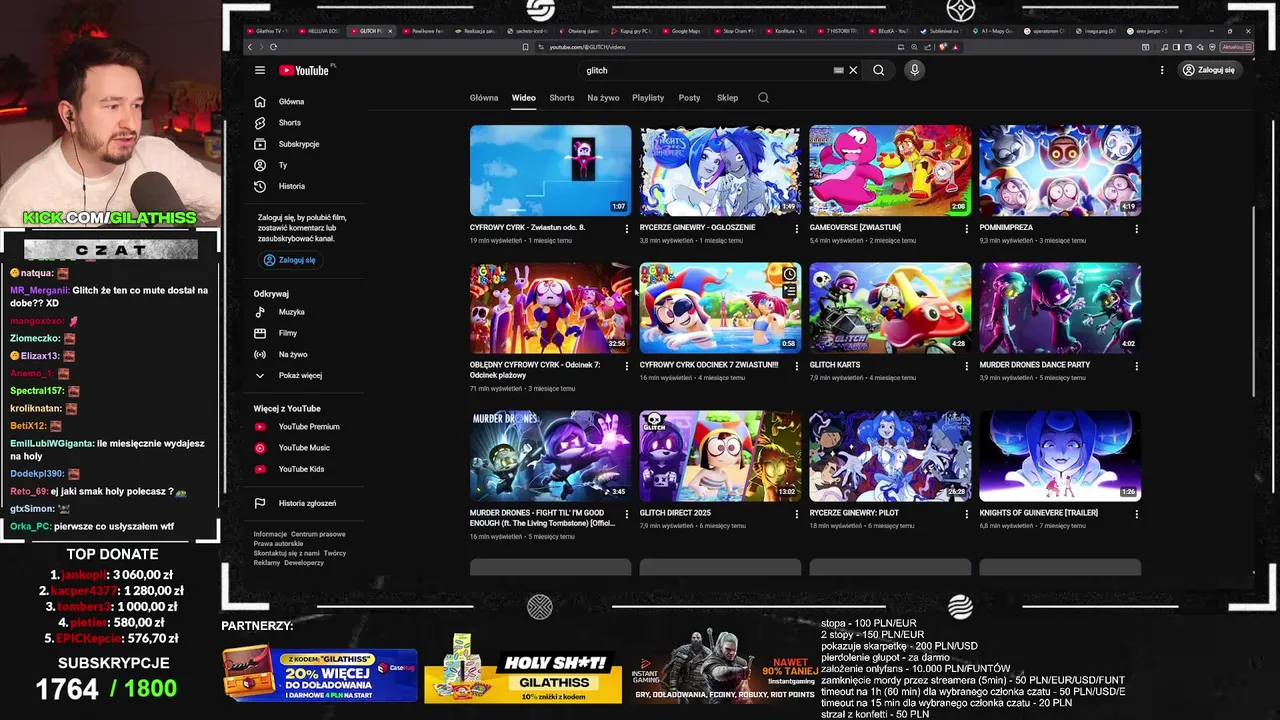Open options menu for GLITCH KARTS video
The height and width of the screenshot is (720, 1280).
(966, 366)
